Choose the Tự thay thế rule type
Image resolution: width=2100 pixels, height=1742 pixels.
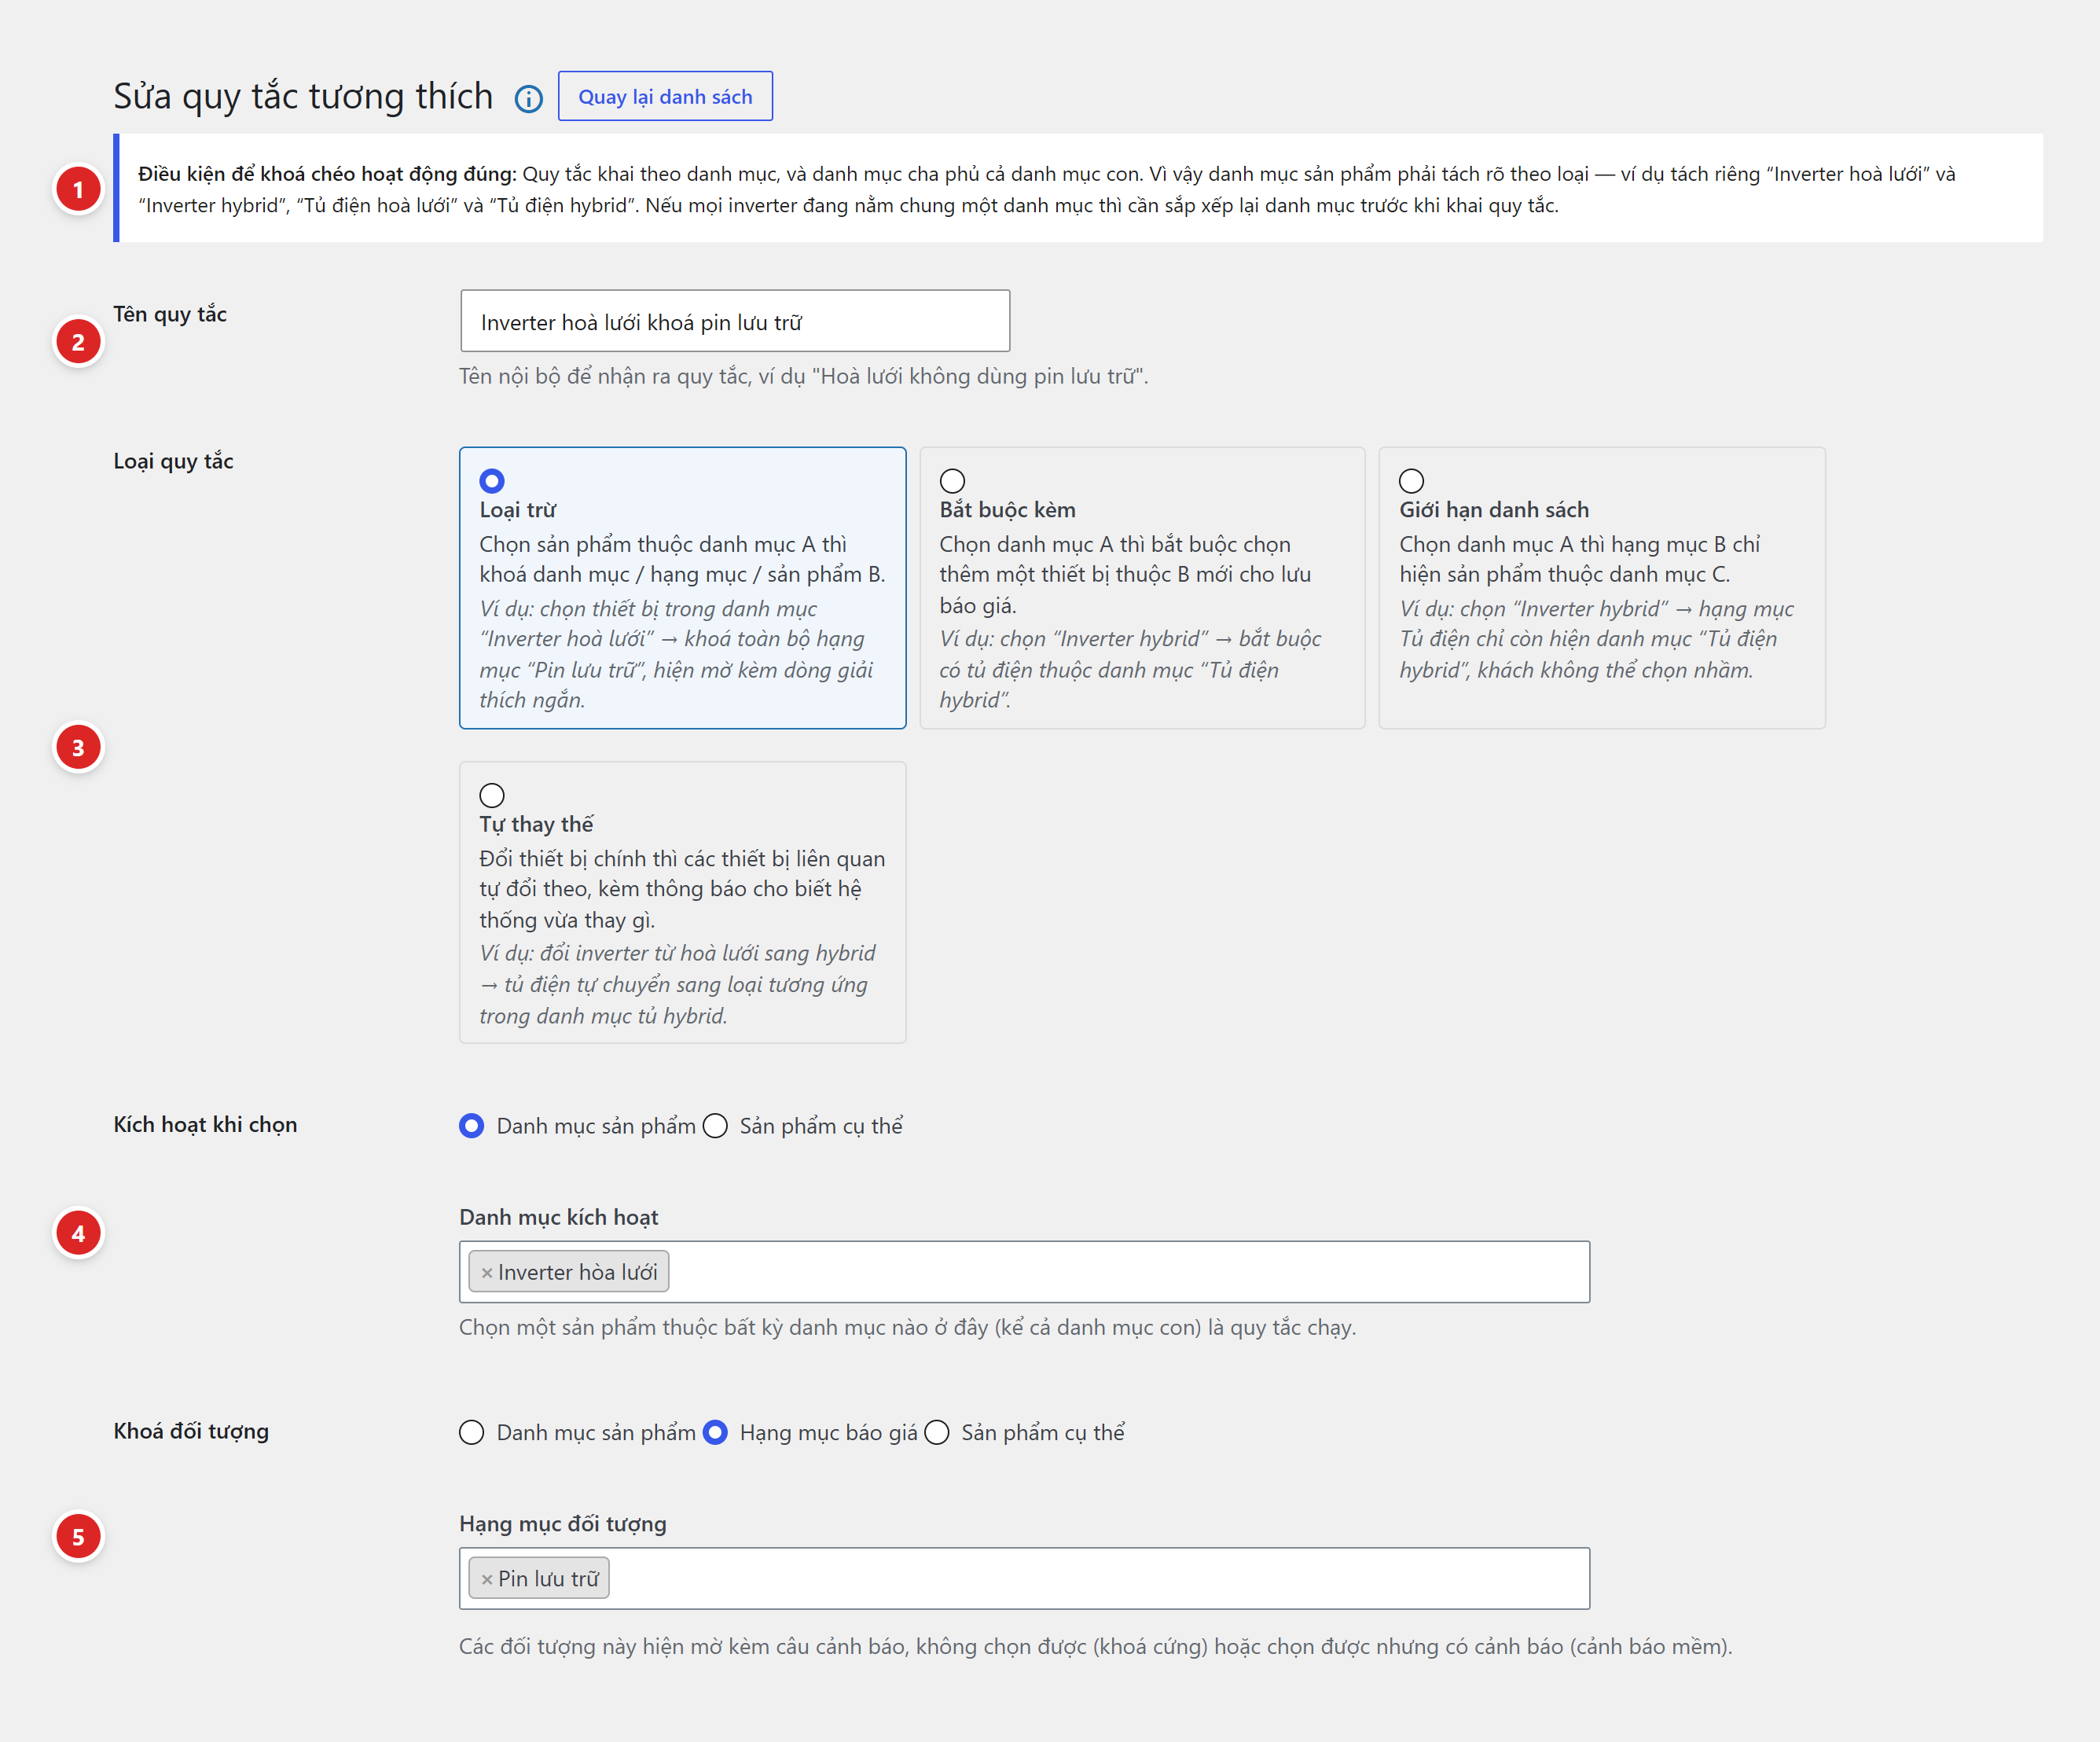click(492, 796)
